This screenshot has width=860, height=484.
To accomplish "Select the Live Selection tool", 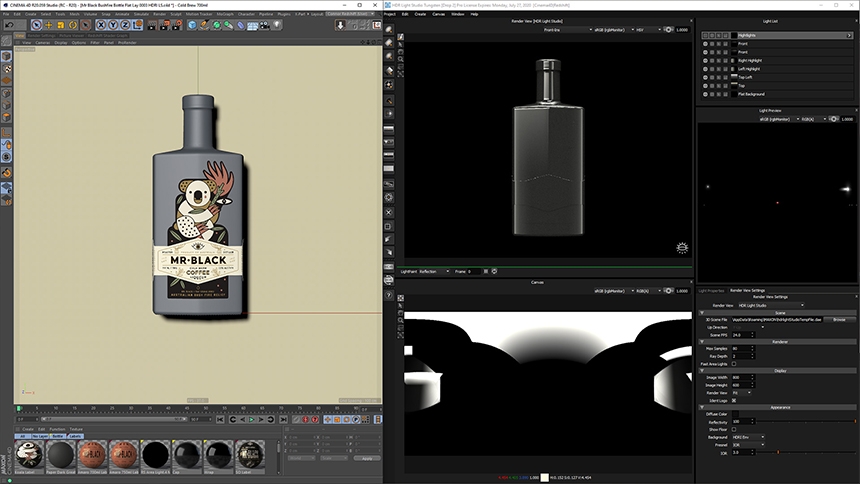I will 36,25.
